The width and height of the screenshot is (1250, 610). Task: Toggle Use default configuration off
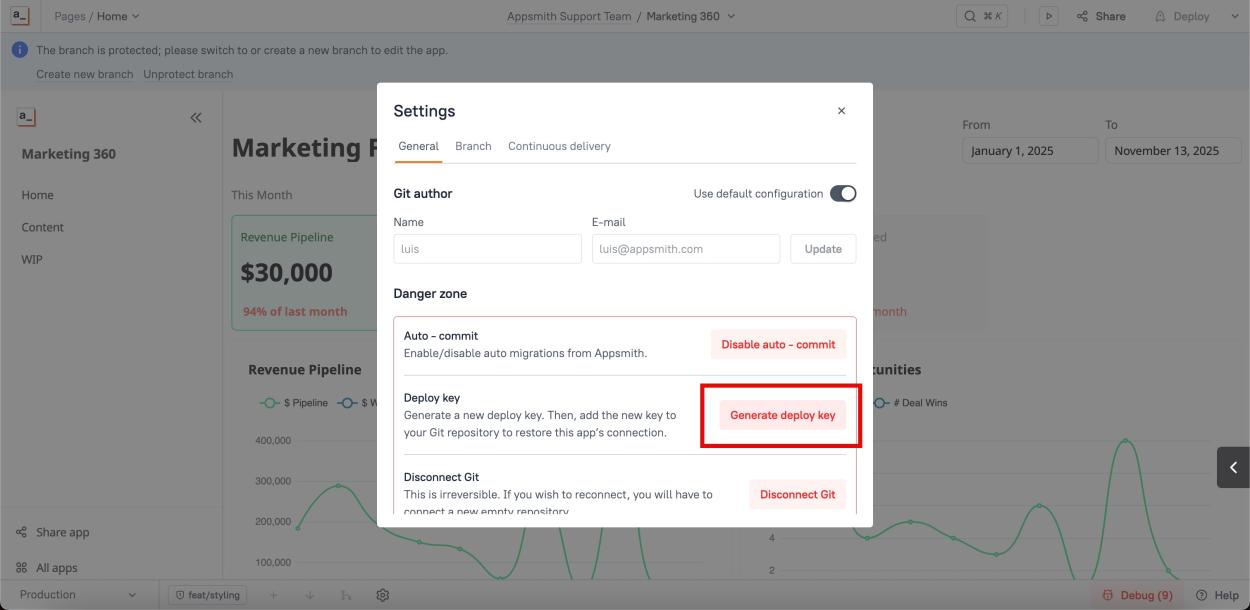(x=843, y=193)
